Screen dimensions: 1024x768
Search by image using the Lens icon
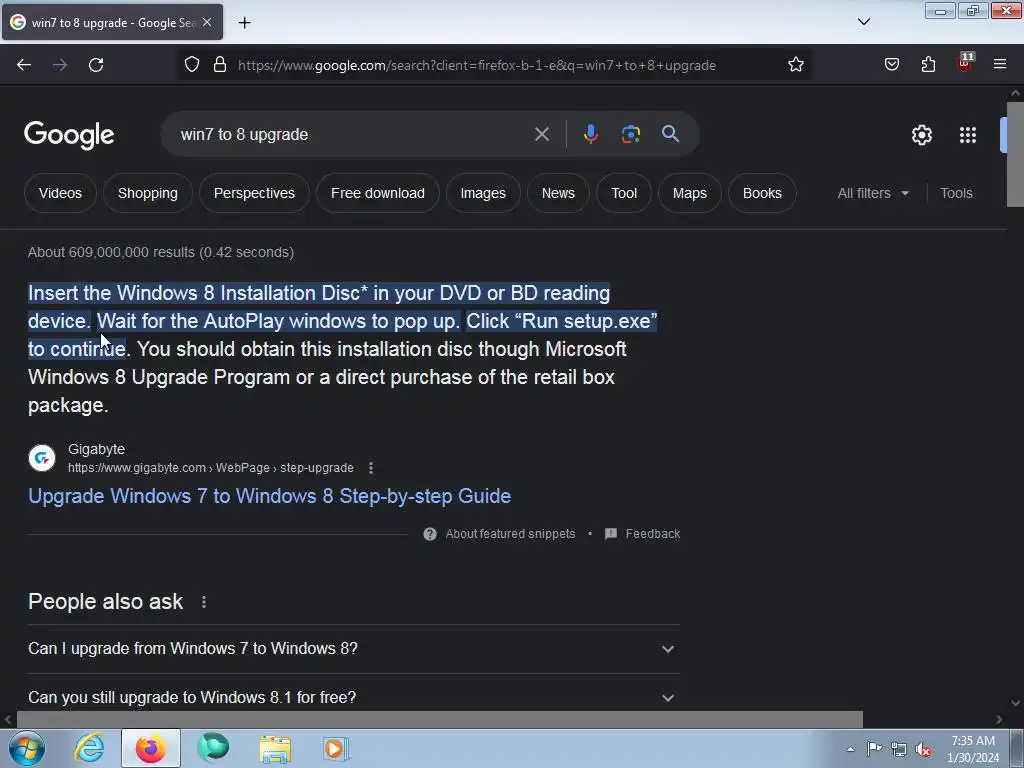[630, 134]
